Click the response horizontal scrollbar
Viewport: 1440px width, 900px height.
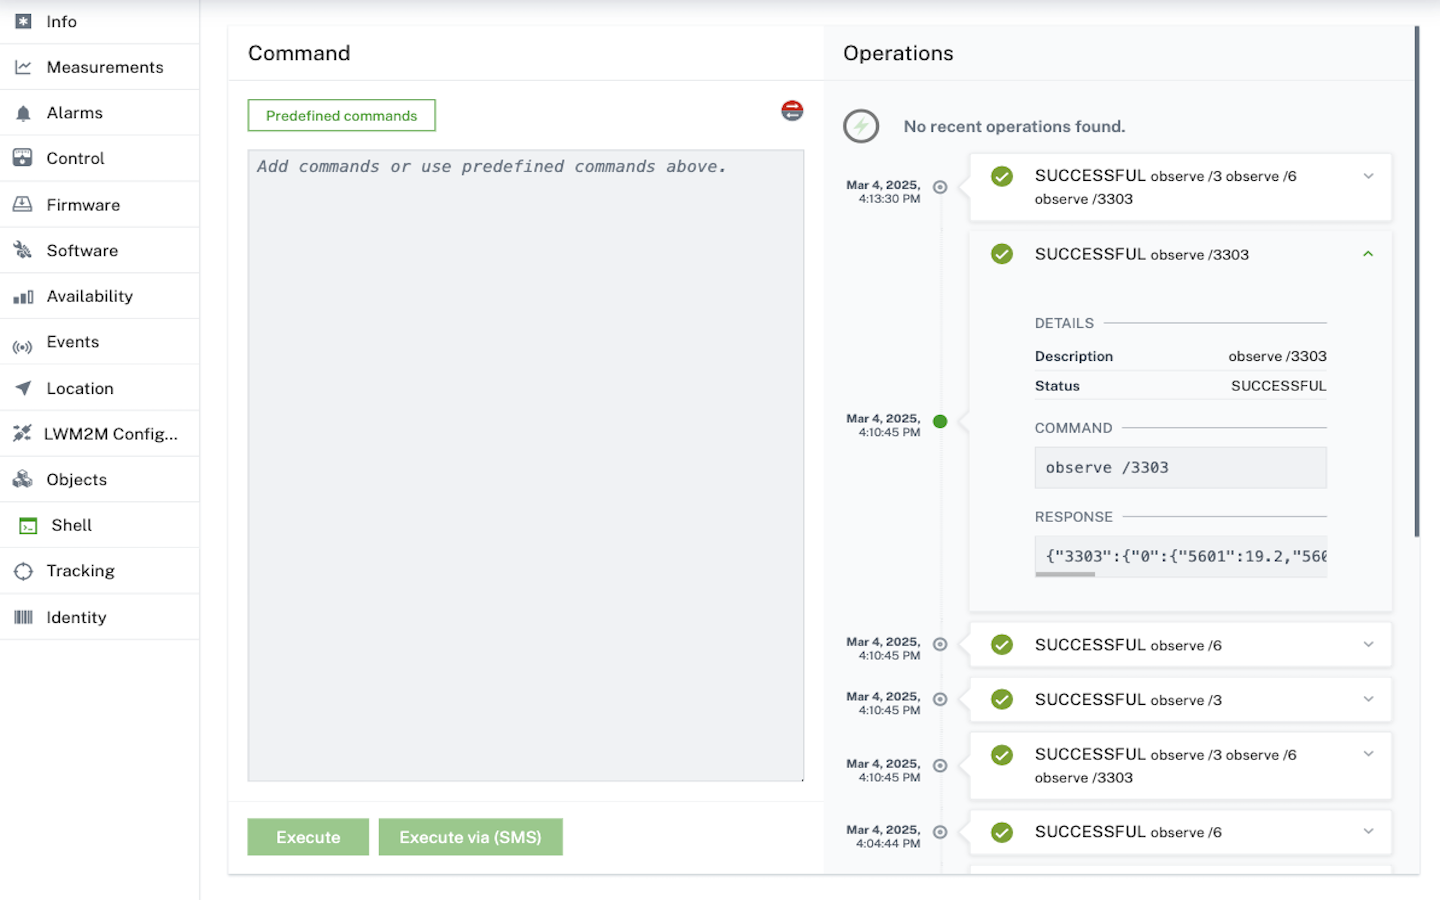pos(1066,574)
